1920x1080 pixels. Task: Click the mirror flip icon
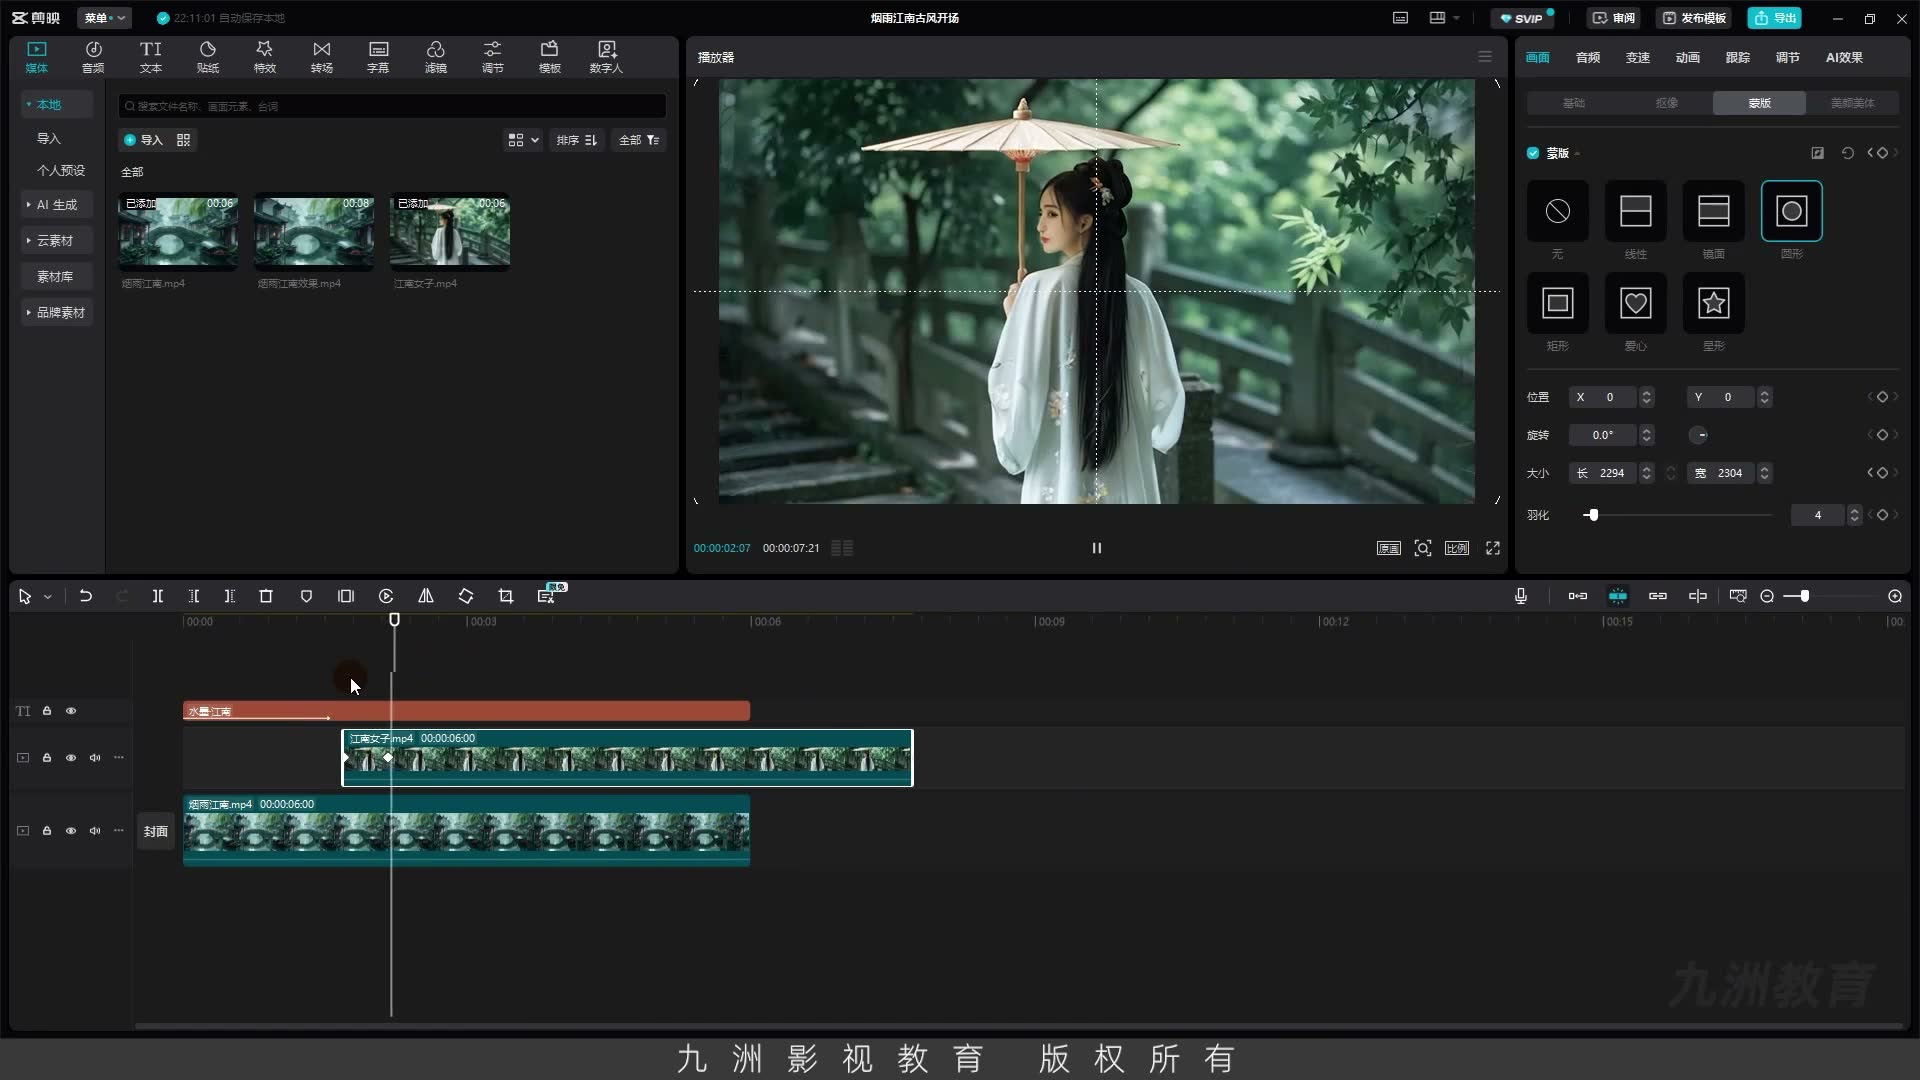(426, 596)
